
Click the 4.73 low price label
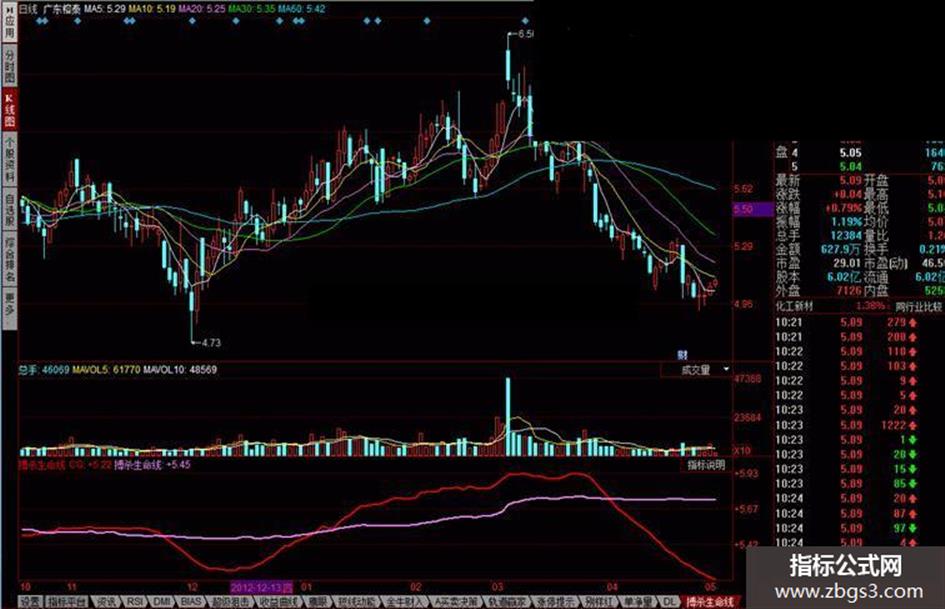coord(210,342)
